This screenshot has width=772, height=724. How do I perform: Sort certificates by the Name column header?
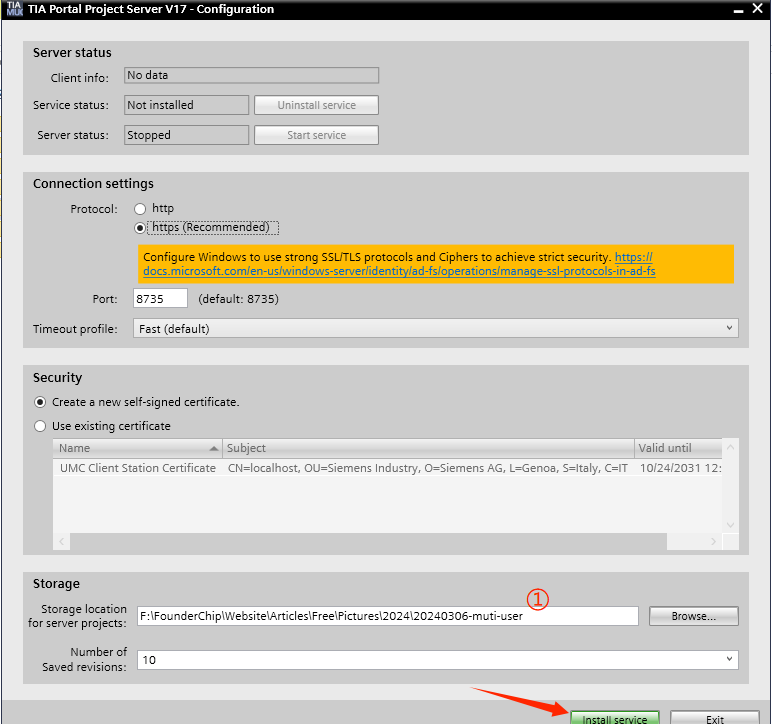[x=137, y=448]
